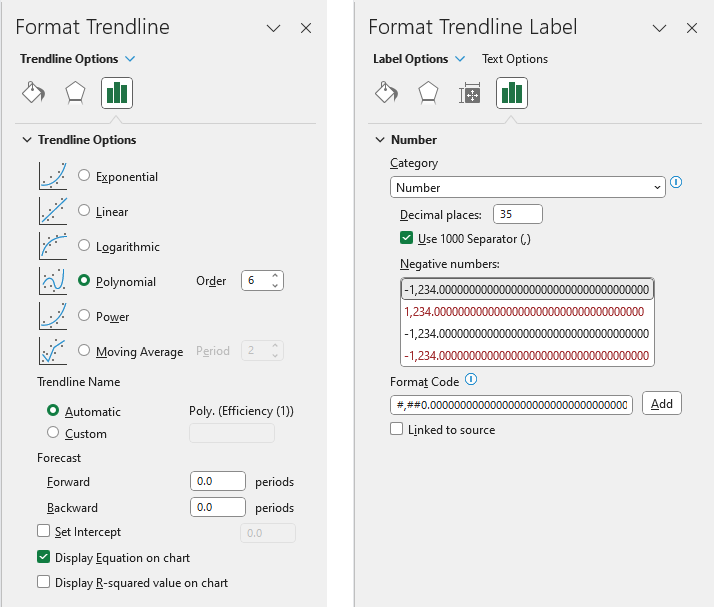Open Fill & Line icon in Format Trendline
Screen dimensions: 714x607
coord(34,93)
